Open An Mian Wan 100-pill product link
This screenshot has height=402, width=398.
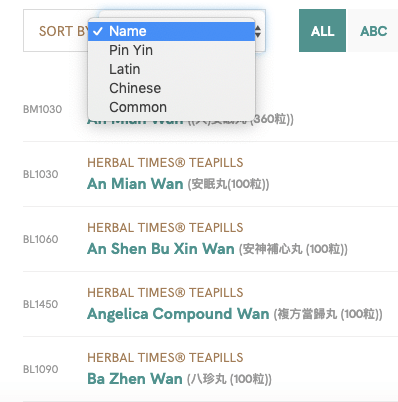135,184
